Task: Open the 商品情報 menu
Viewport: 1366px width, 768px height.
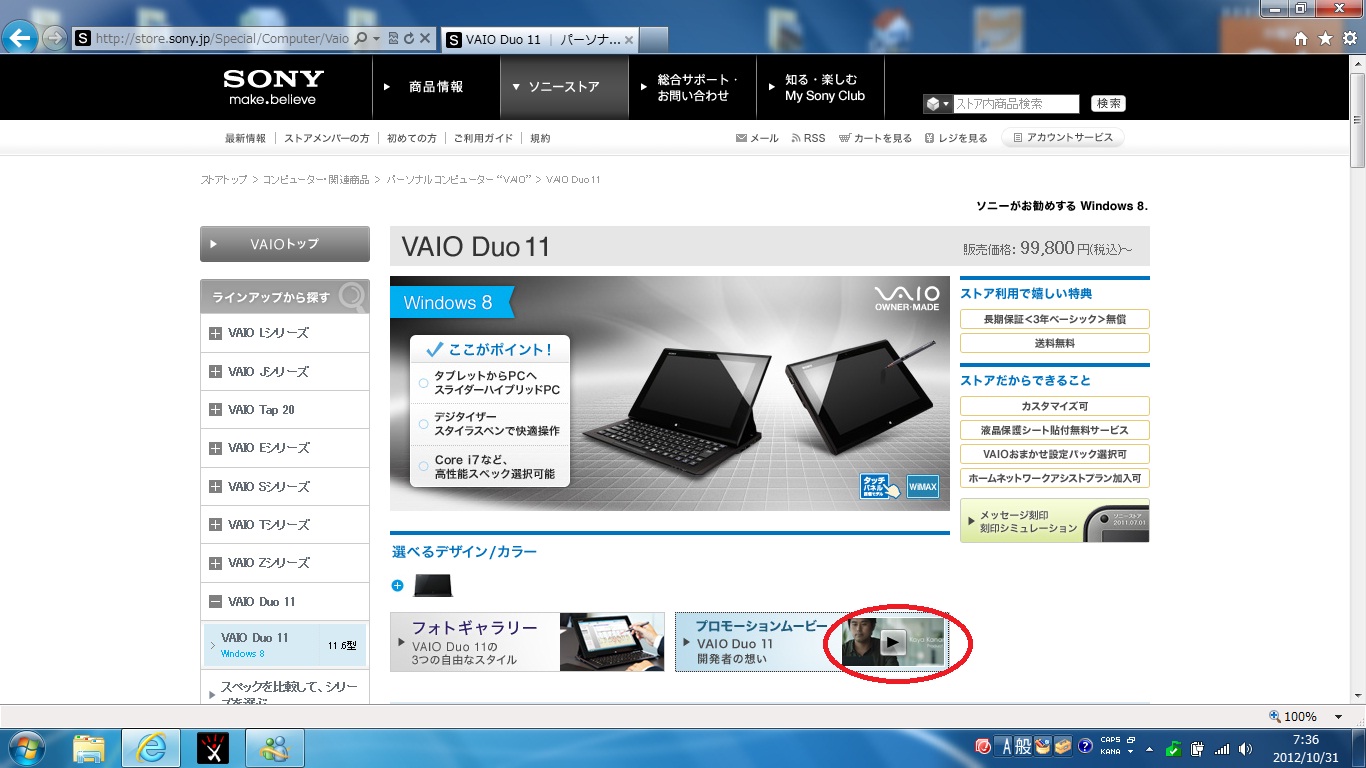Action: click(436, 87)
